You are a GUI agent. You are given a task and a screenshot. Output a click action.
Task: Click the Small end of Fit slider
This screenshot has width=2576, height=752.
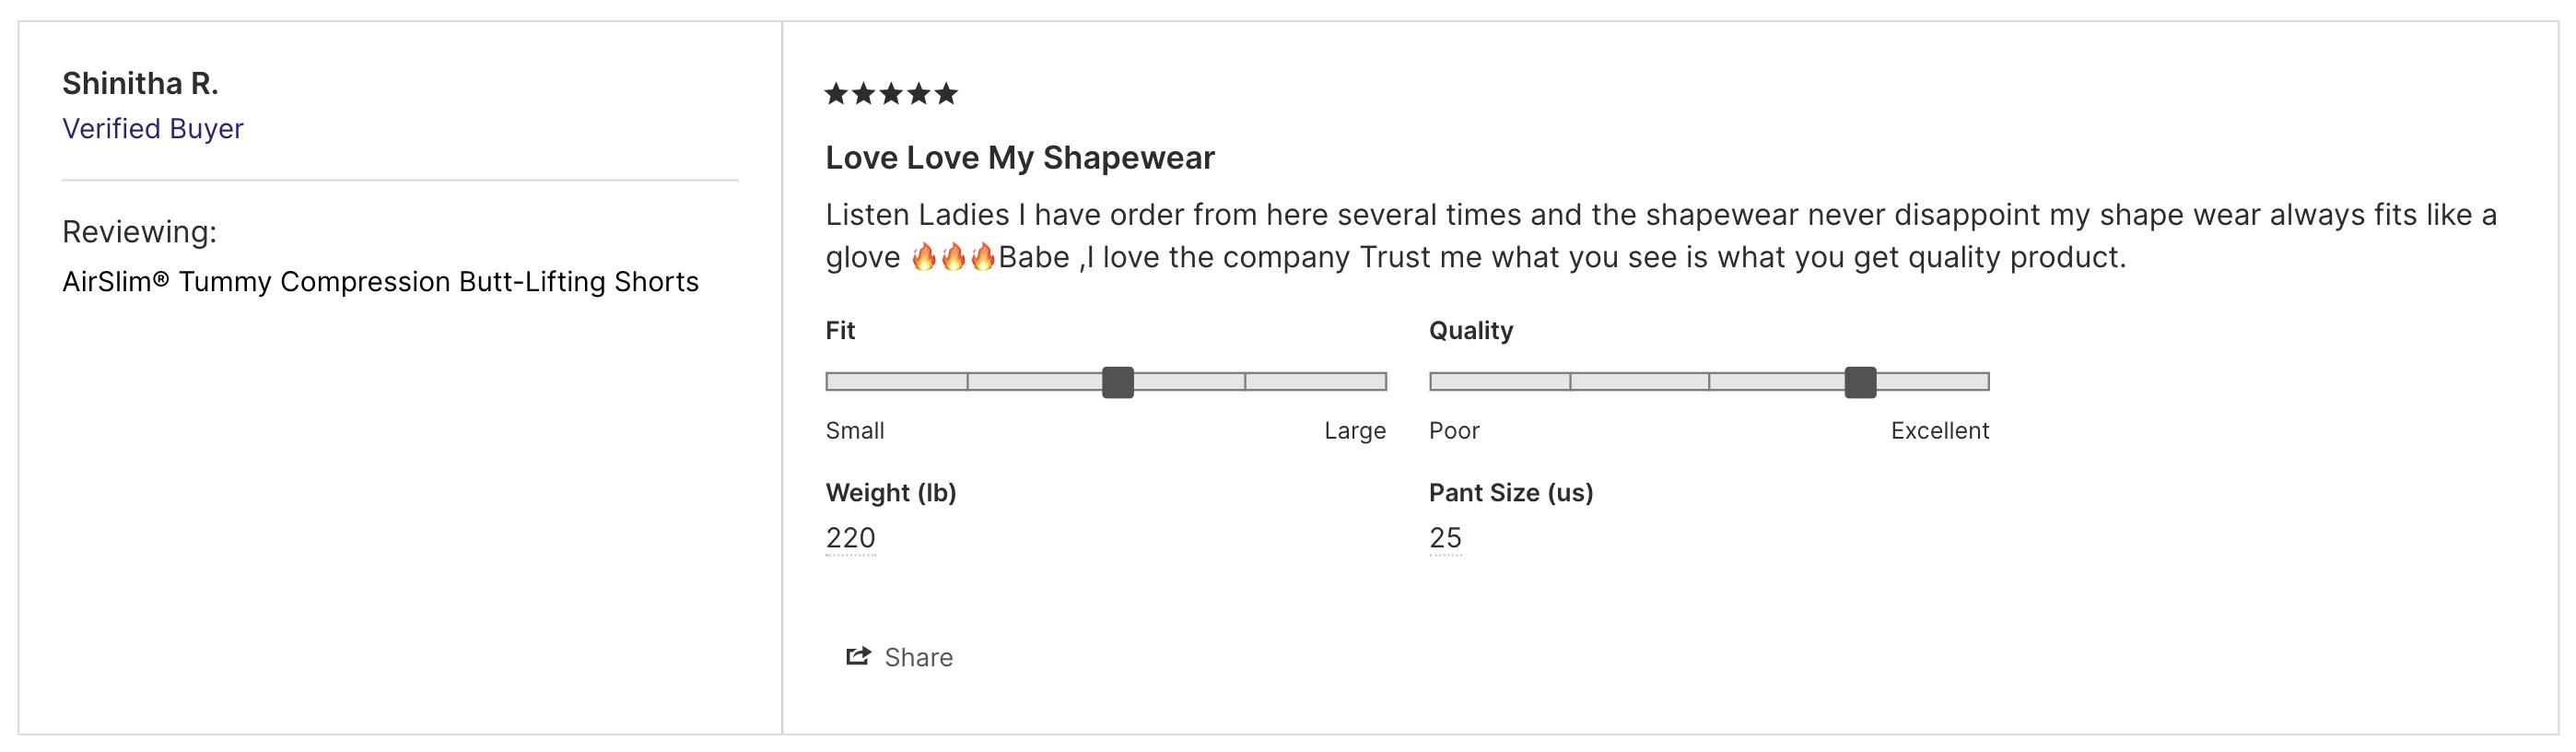point(855,431)
